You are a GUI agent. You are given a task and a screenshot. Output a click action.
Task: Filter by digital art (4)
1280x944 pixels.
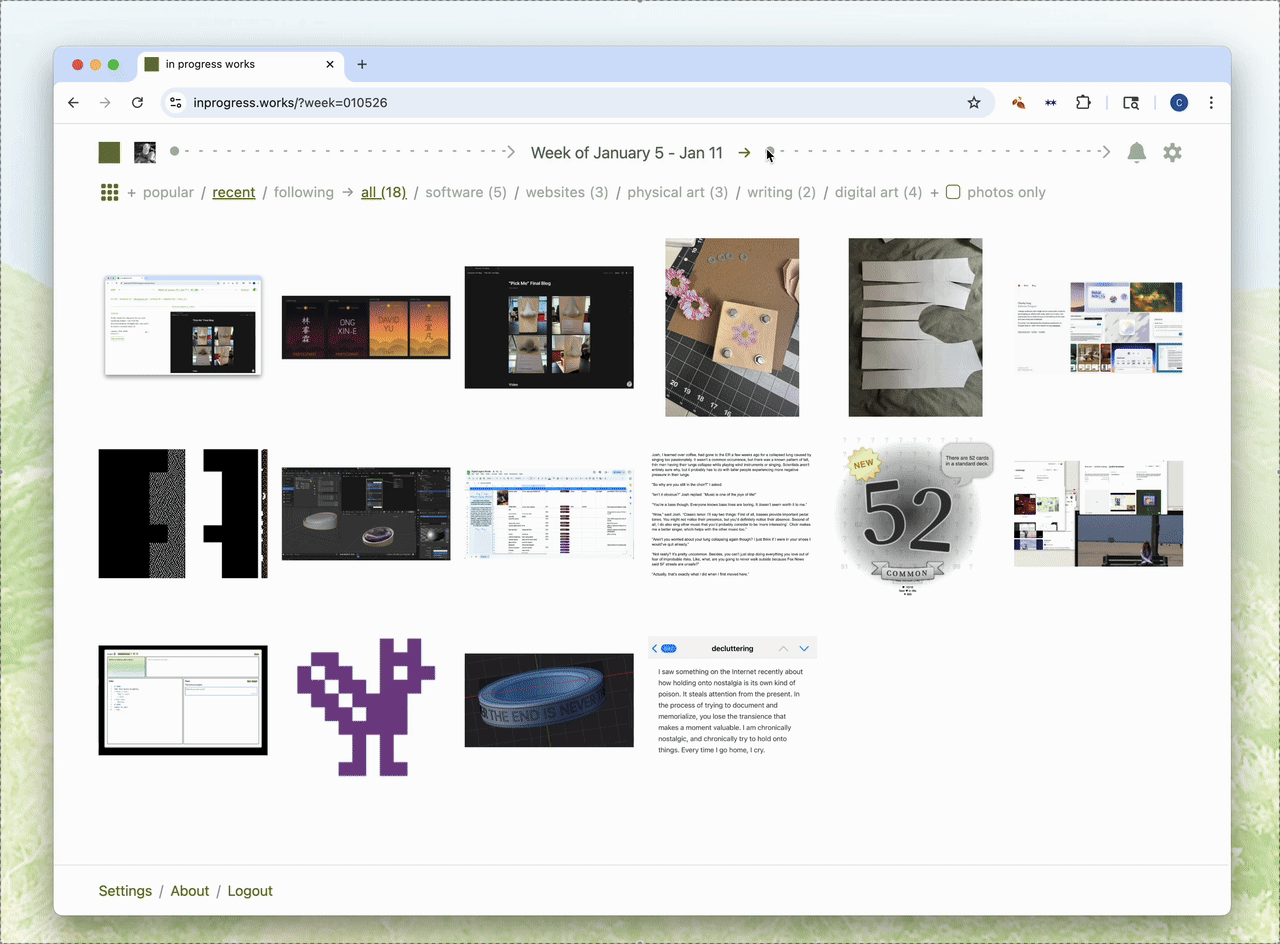pyautogui.click(x=879, y=192)
